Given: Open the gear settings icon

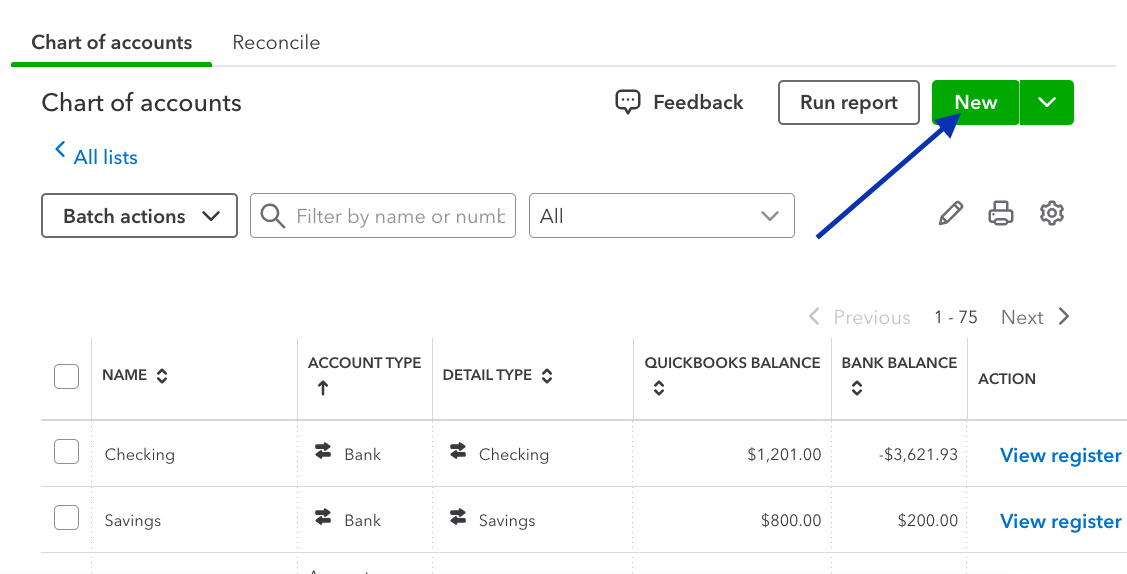Looking at the screenshot, I should click(1051, 213).
